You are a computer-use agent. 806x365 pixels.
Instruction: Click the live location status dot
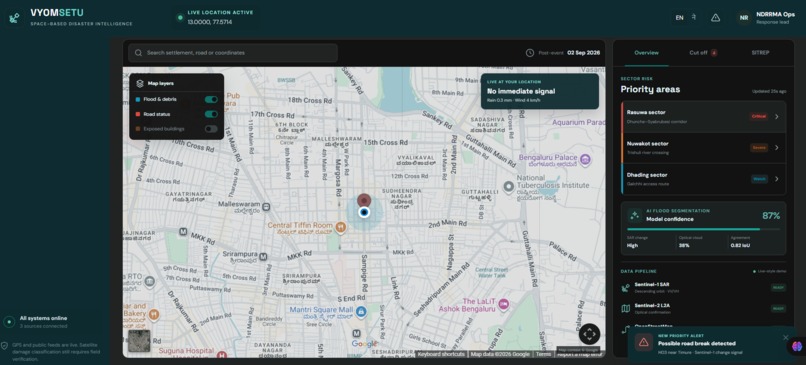coord(180,17)
